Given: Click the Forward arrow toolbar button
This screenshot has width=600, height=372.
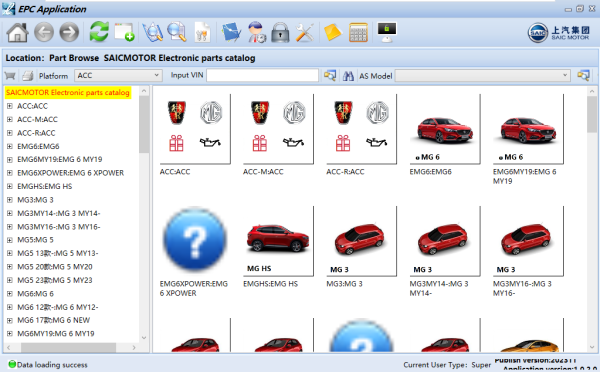Looking at the screenshot, I should coord(69,32).
